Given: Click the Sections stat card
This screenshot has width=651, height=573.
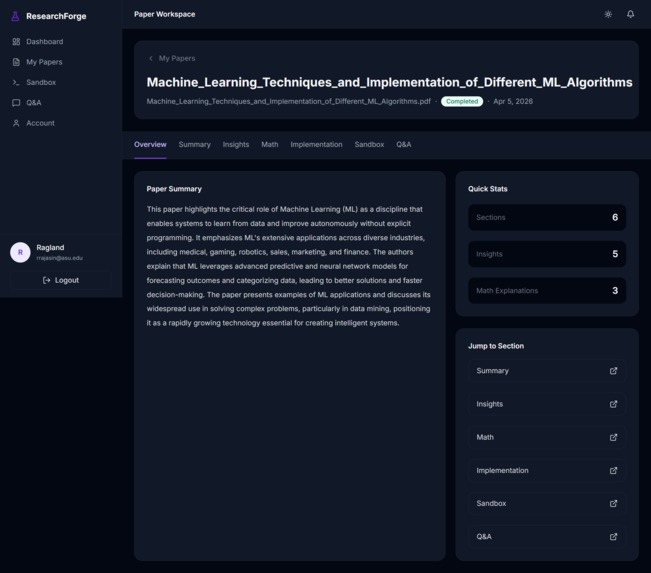Looking at the screenshot, I should pos(547,217).
